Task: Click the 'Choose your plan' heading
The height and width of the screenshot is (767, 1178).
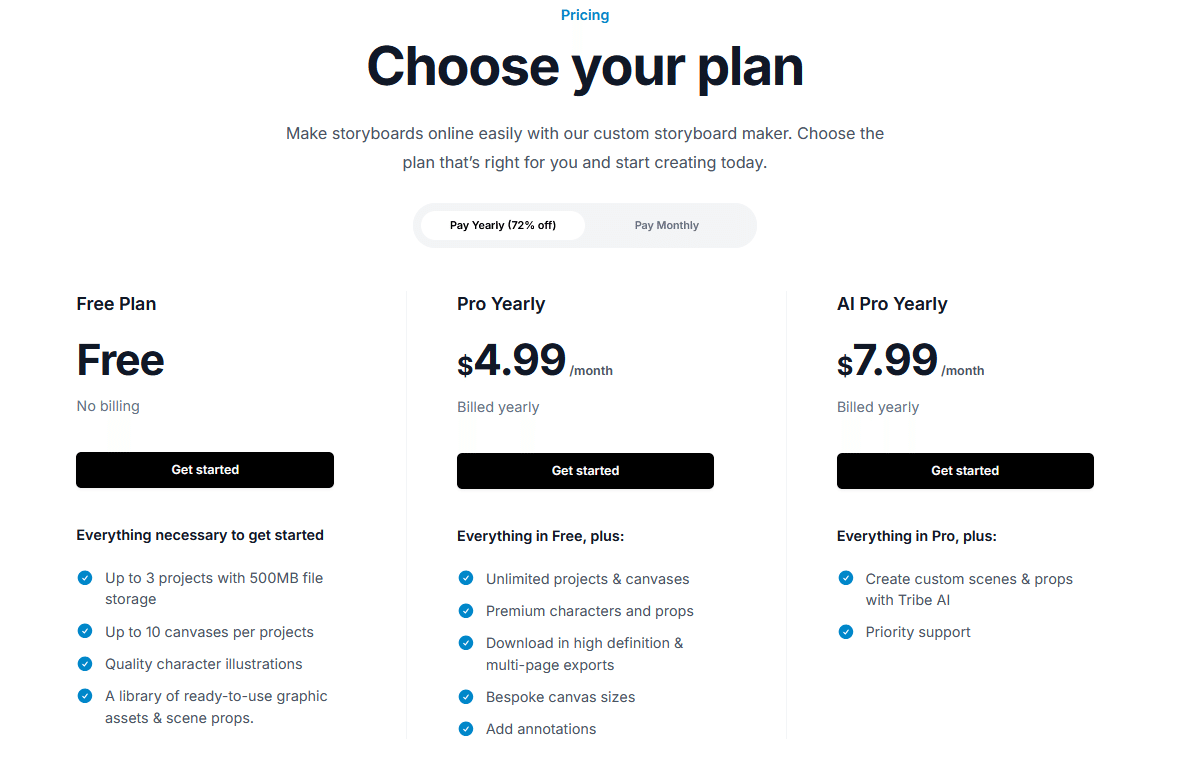Action: [585, 67]
